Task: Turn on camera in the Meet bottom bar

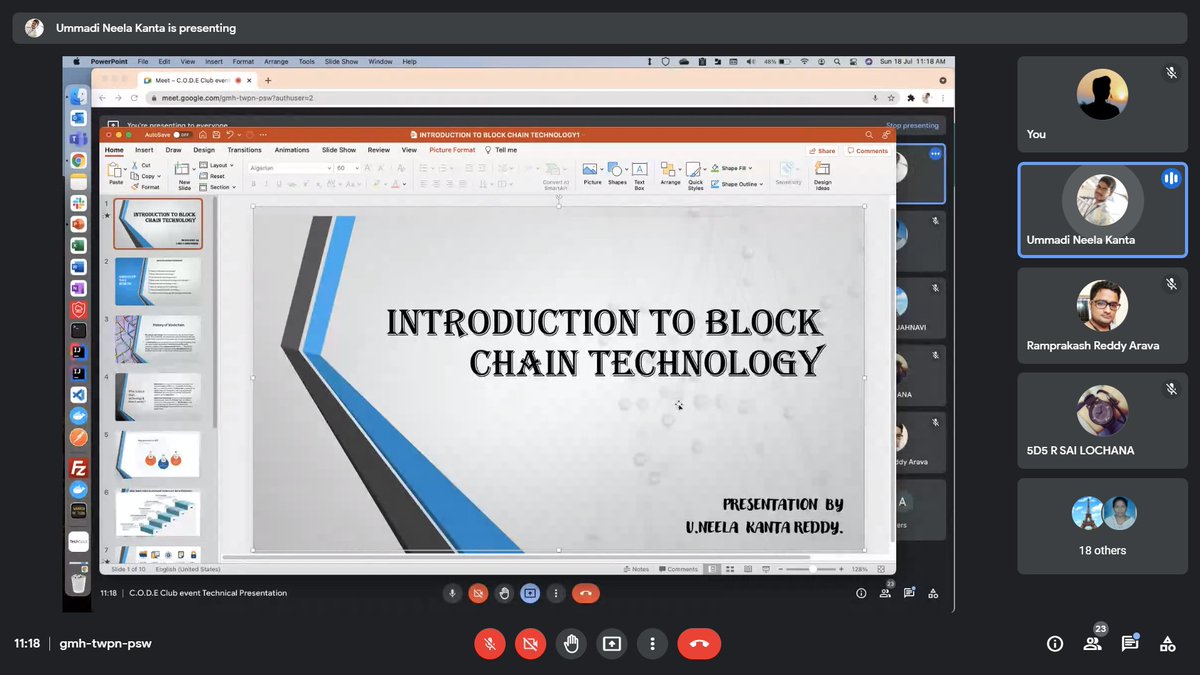Action: coord(530,644)
